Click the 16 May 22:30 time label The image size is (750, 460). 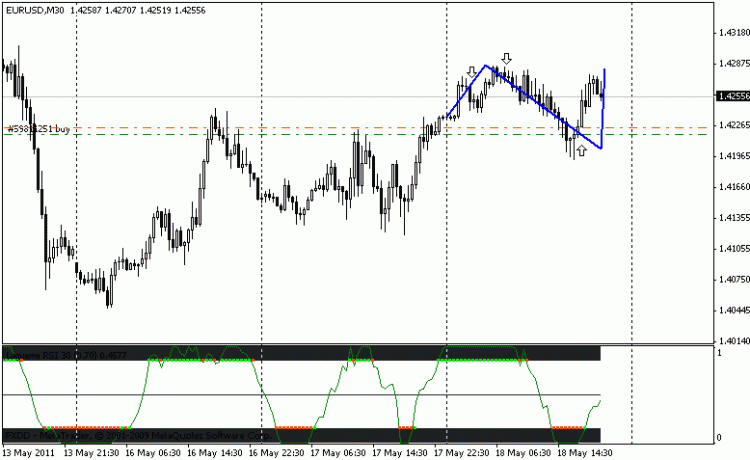point(275,453)
